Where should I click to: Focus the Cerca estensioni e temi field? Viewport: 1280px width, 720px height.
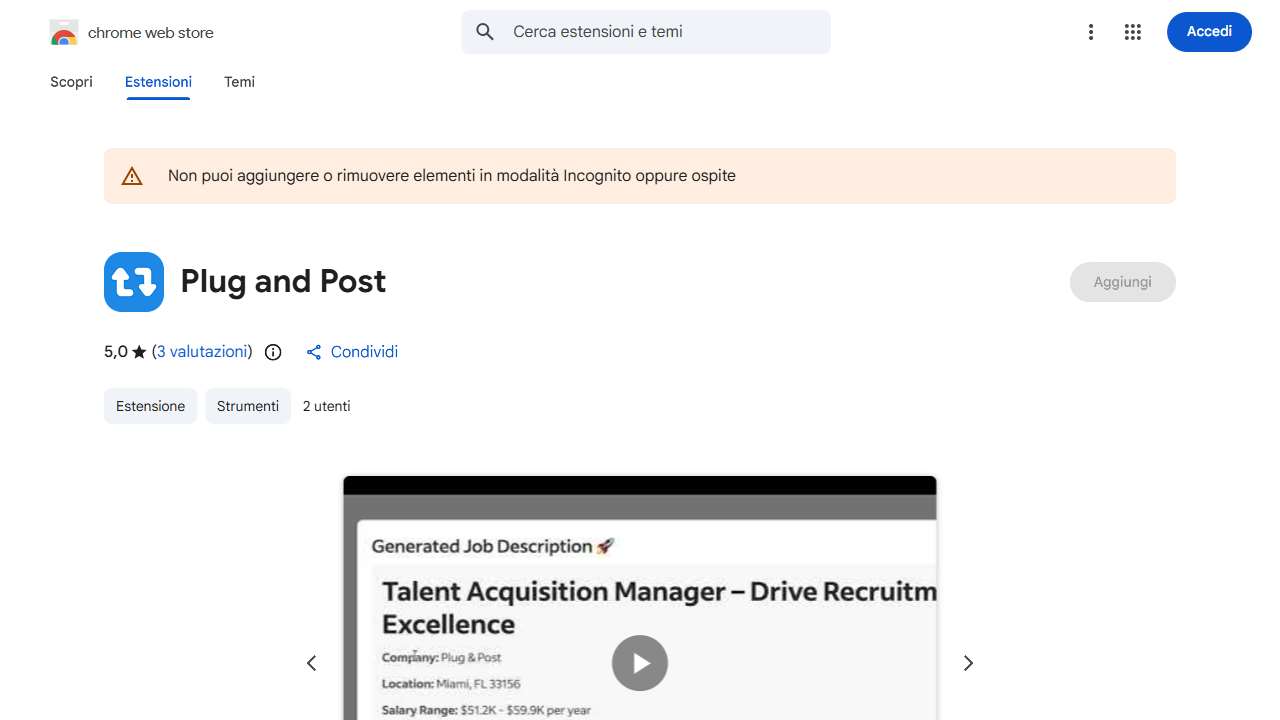(660, 32)
